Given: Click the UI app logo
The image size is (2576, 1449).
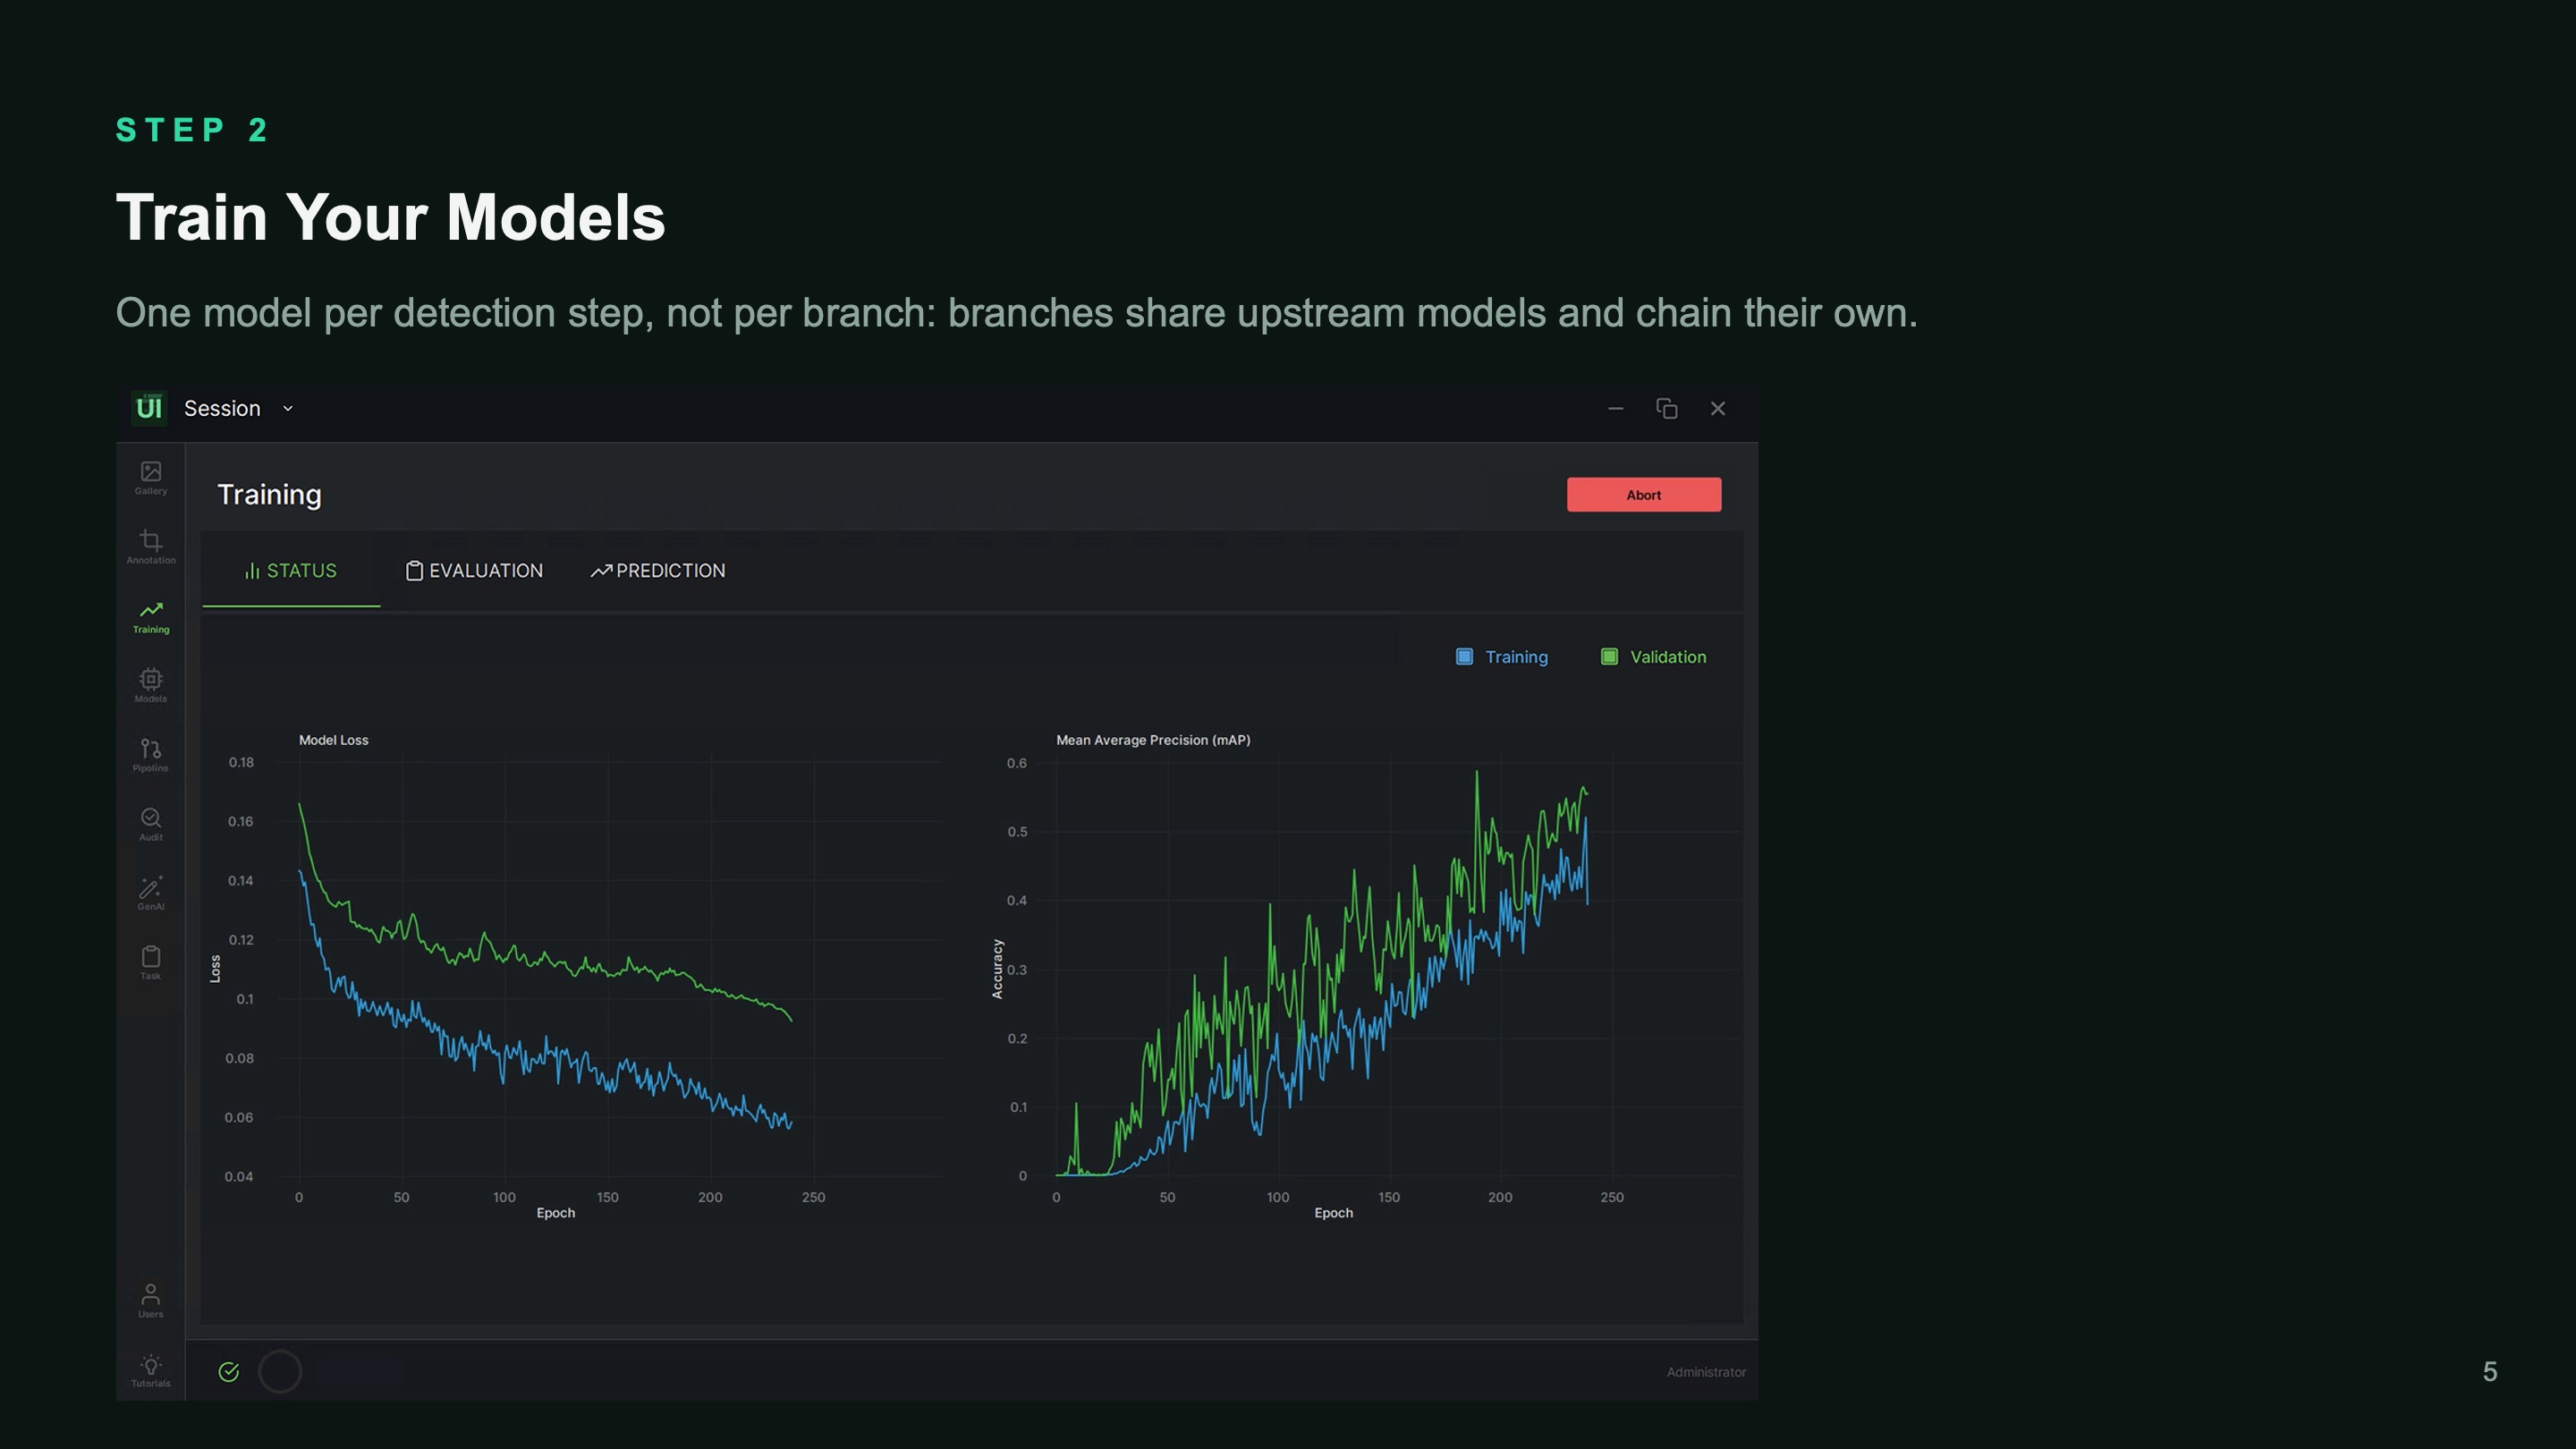Looking at the screenshot, I should tap(149, 408).
